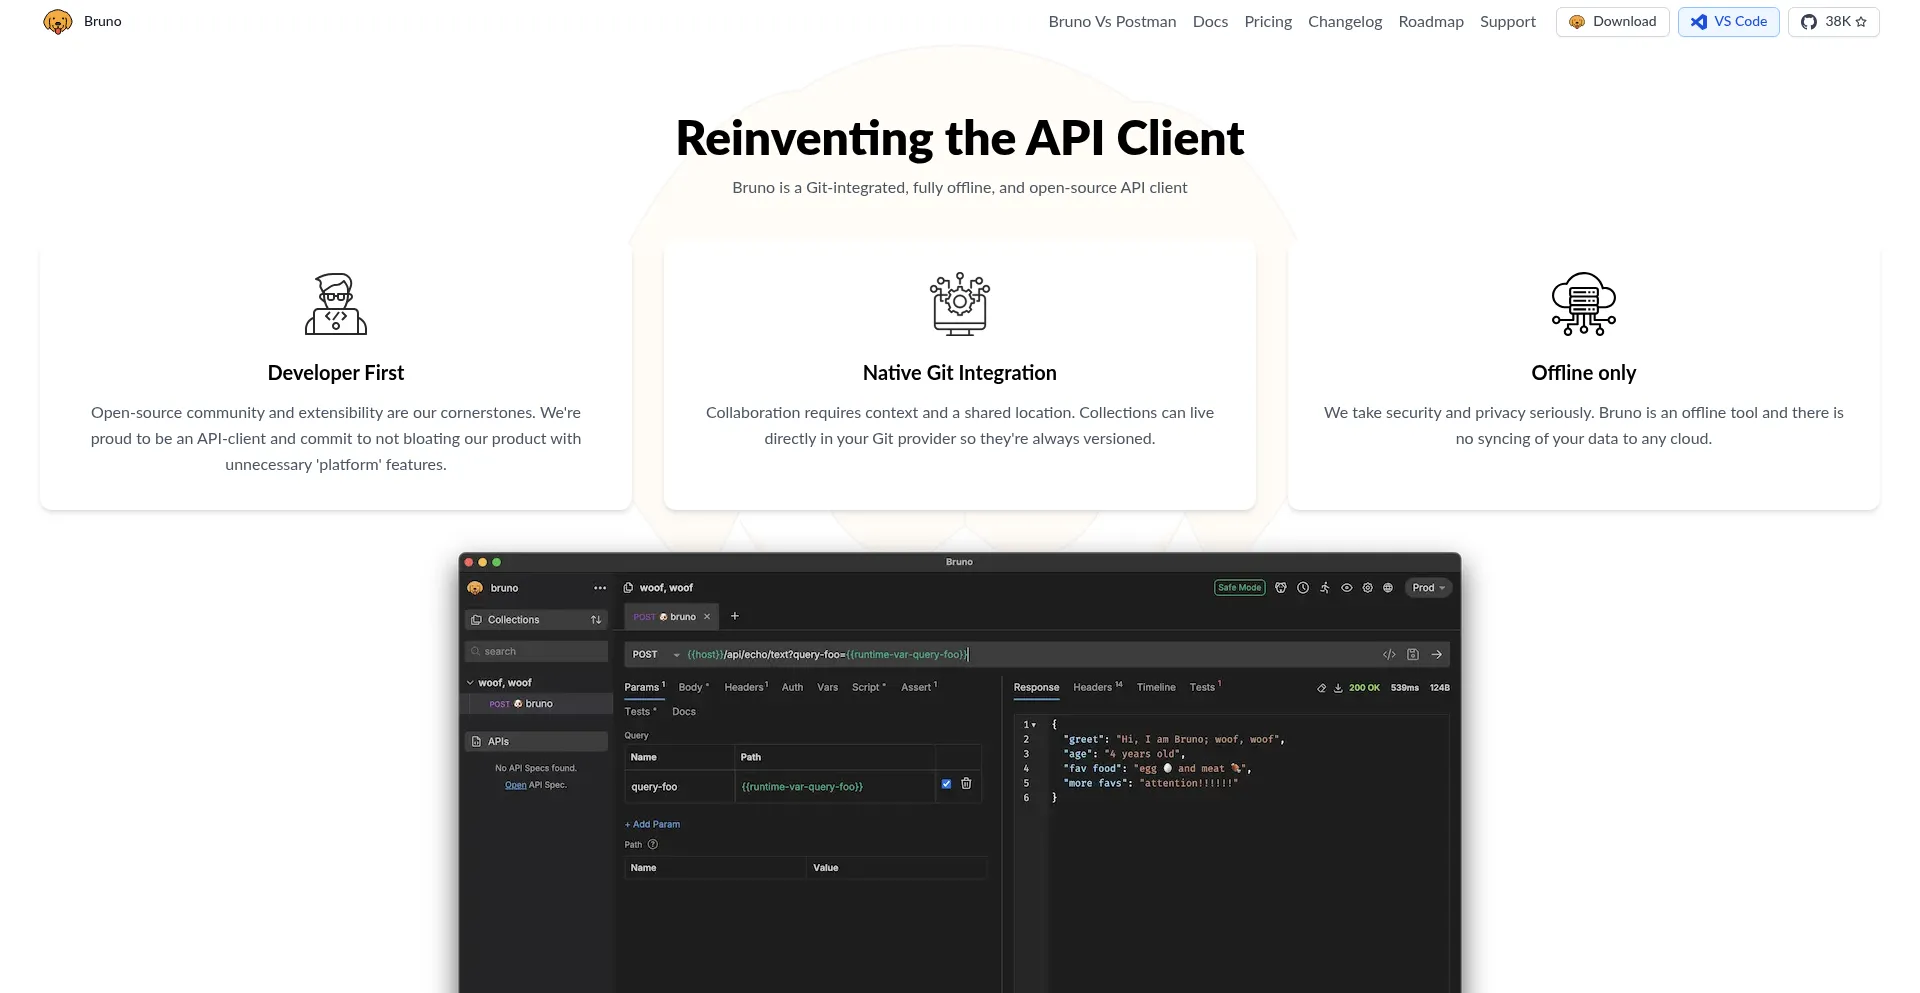Image resolution: width=1920 pixels, height=993 pixels.
Task: Delete the query-foo param with trash icon
Action: (x=966, y=784)
